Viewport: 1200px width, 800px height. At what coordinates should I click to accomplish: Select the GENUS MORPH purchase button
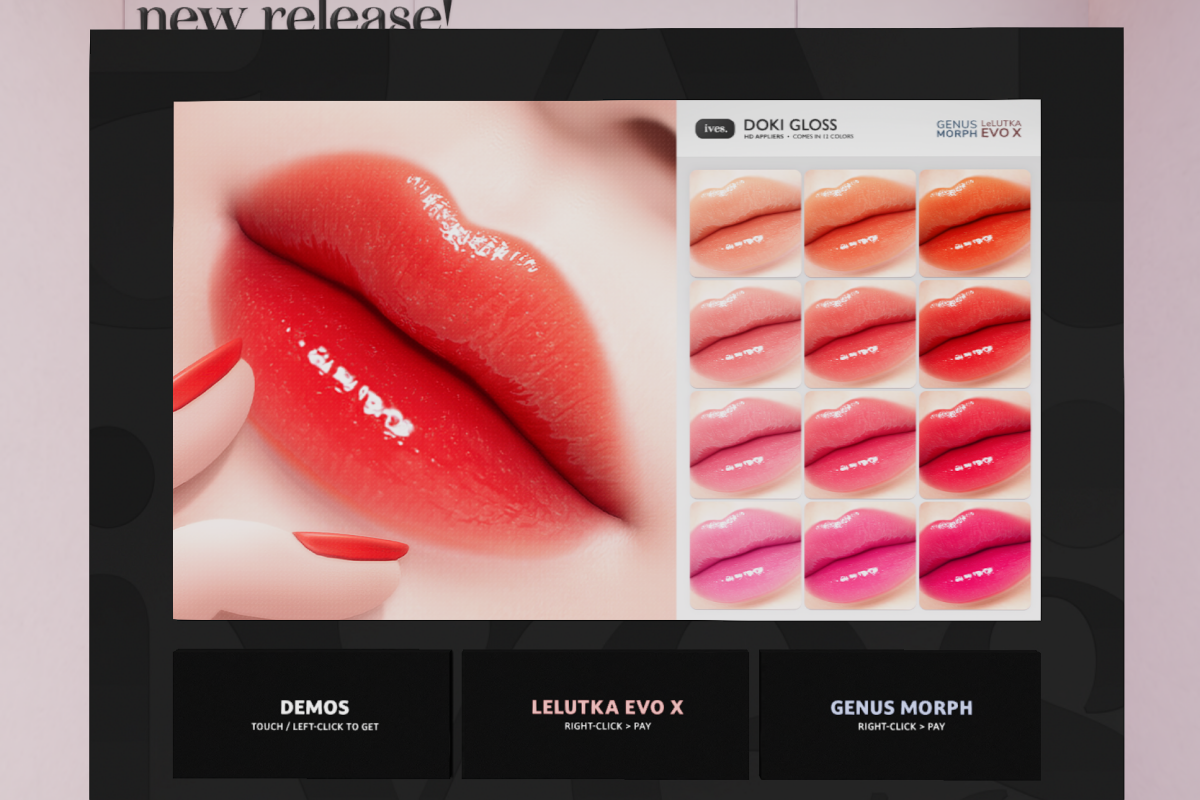900,714
